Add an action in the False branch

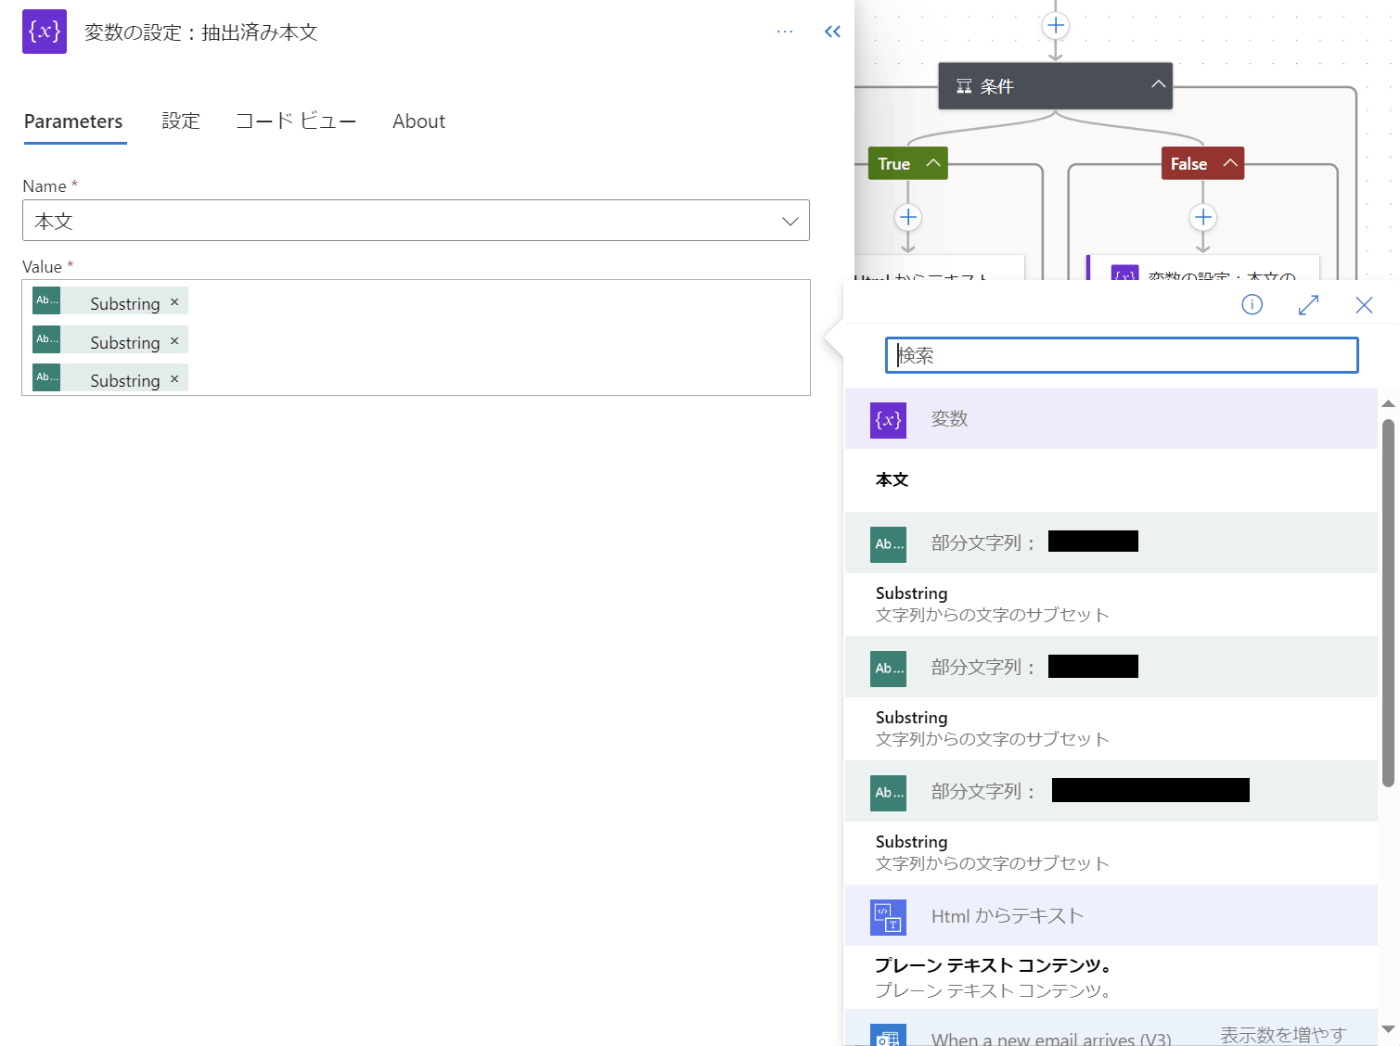coord(1203,217)
